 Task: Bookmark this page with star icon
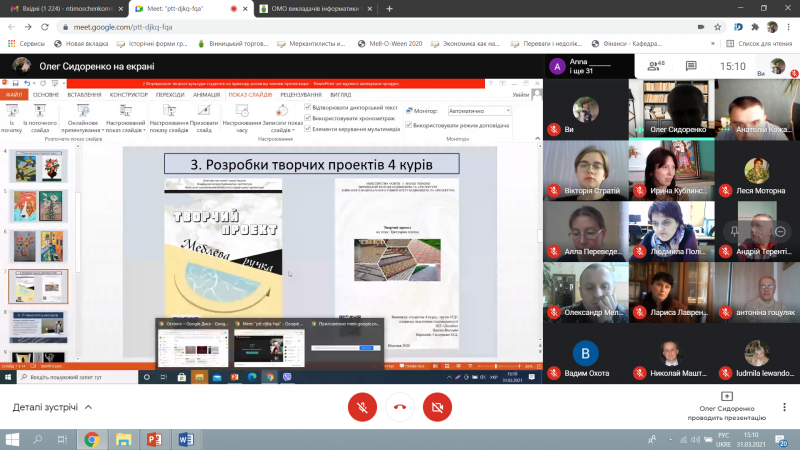717,27
